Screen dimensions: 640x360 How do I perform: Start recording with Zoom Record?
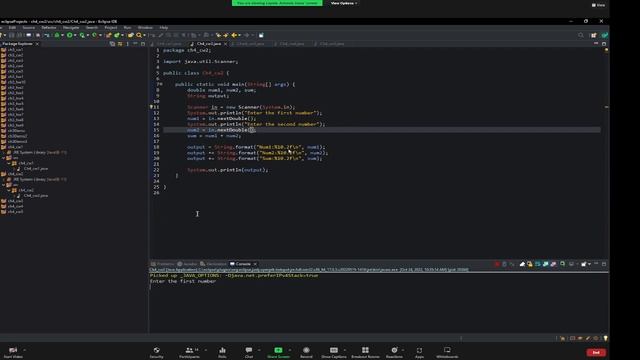(x=306, y=352)
